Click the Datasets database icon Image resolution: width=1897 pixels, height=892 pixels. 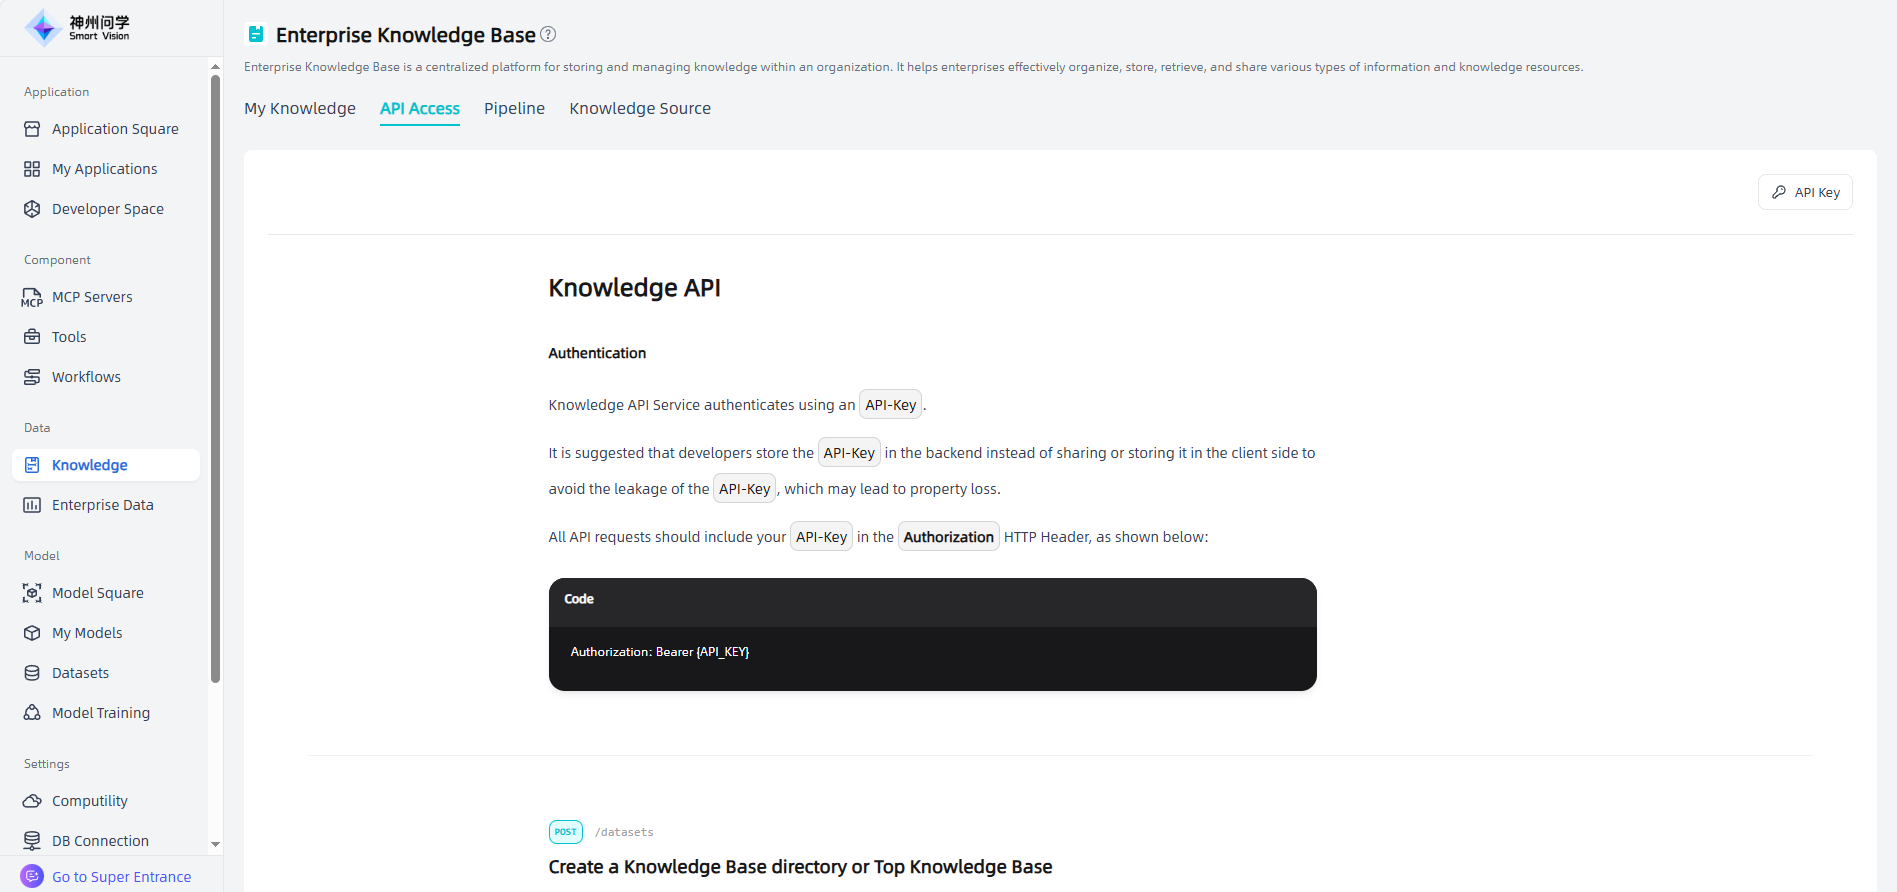[32, 673]
